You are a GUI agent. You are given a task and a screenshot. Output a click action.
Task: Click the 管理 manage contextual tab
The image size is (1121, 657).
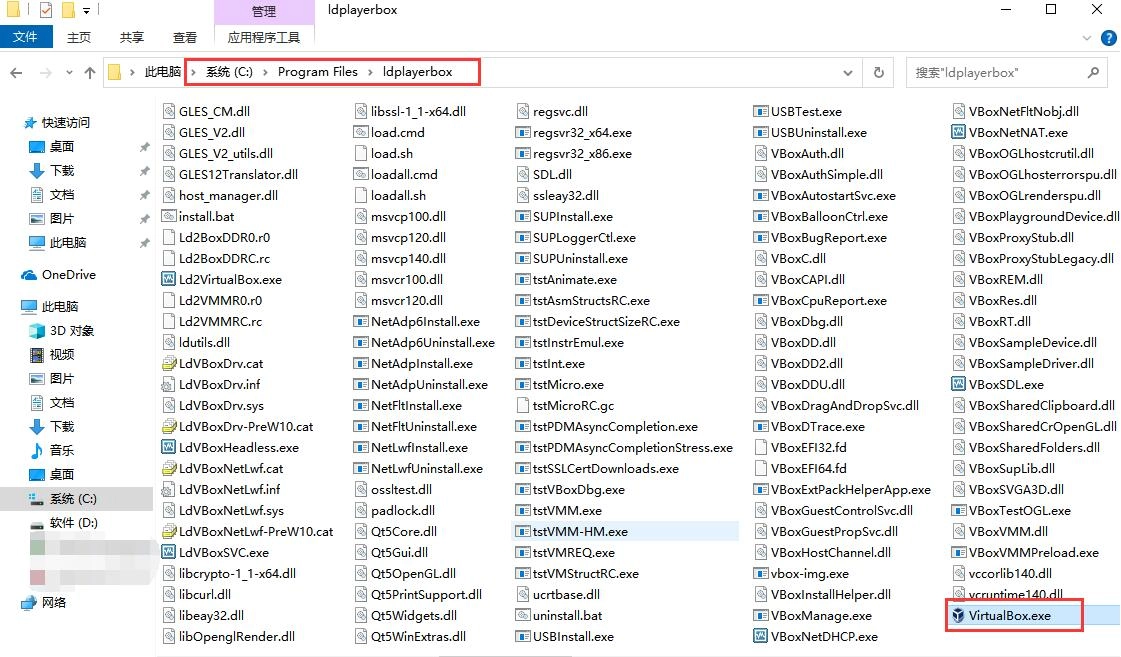[264, 11]
